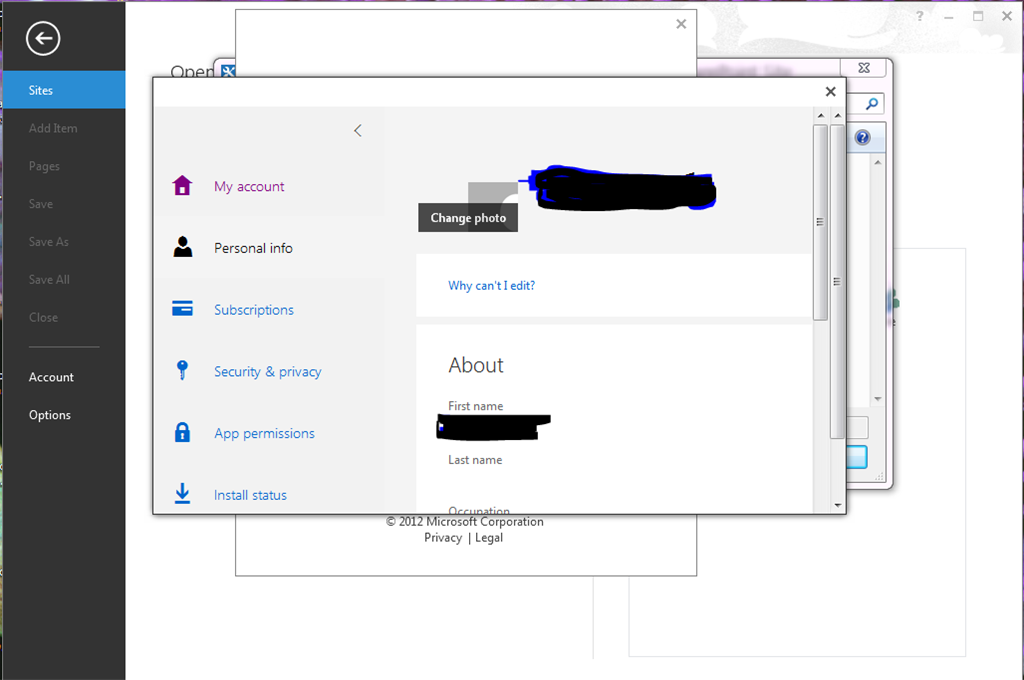Click the About heading text

coord(476,365)
